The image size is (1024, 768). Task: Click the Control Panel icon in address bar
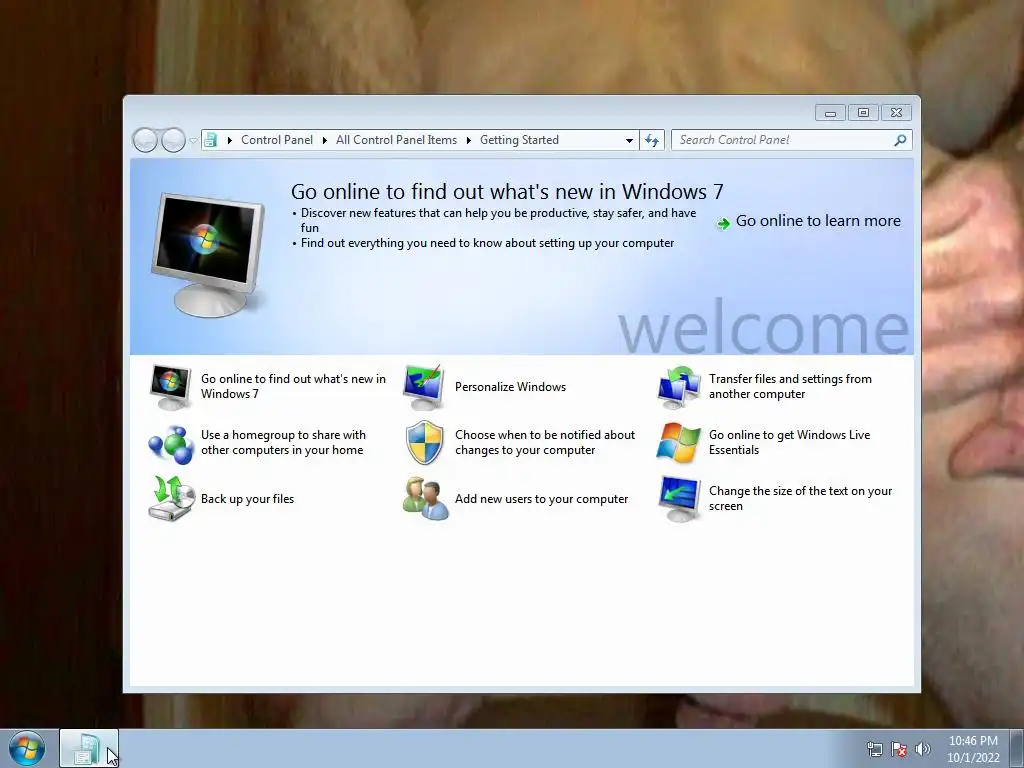210,140
